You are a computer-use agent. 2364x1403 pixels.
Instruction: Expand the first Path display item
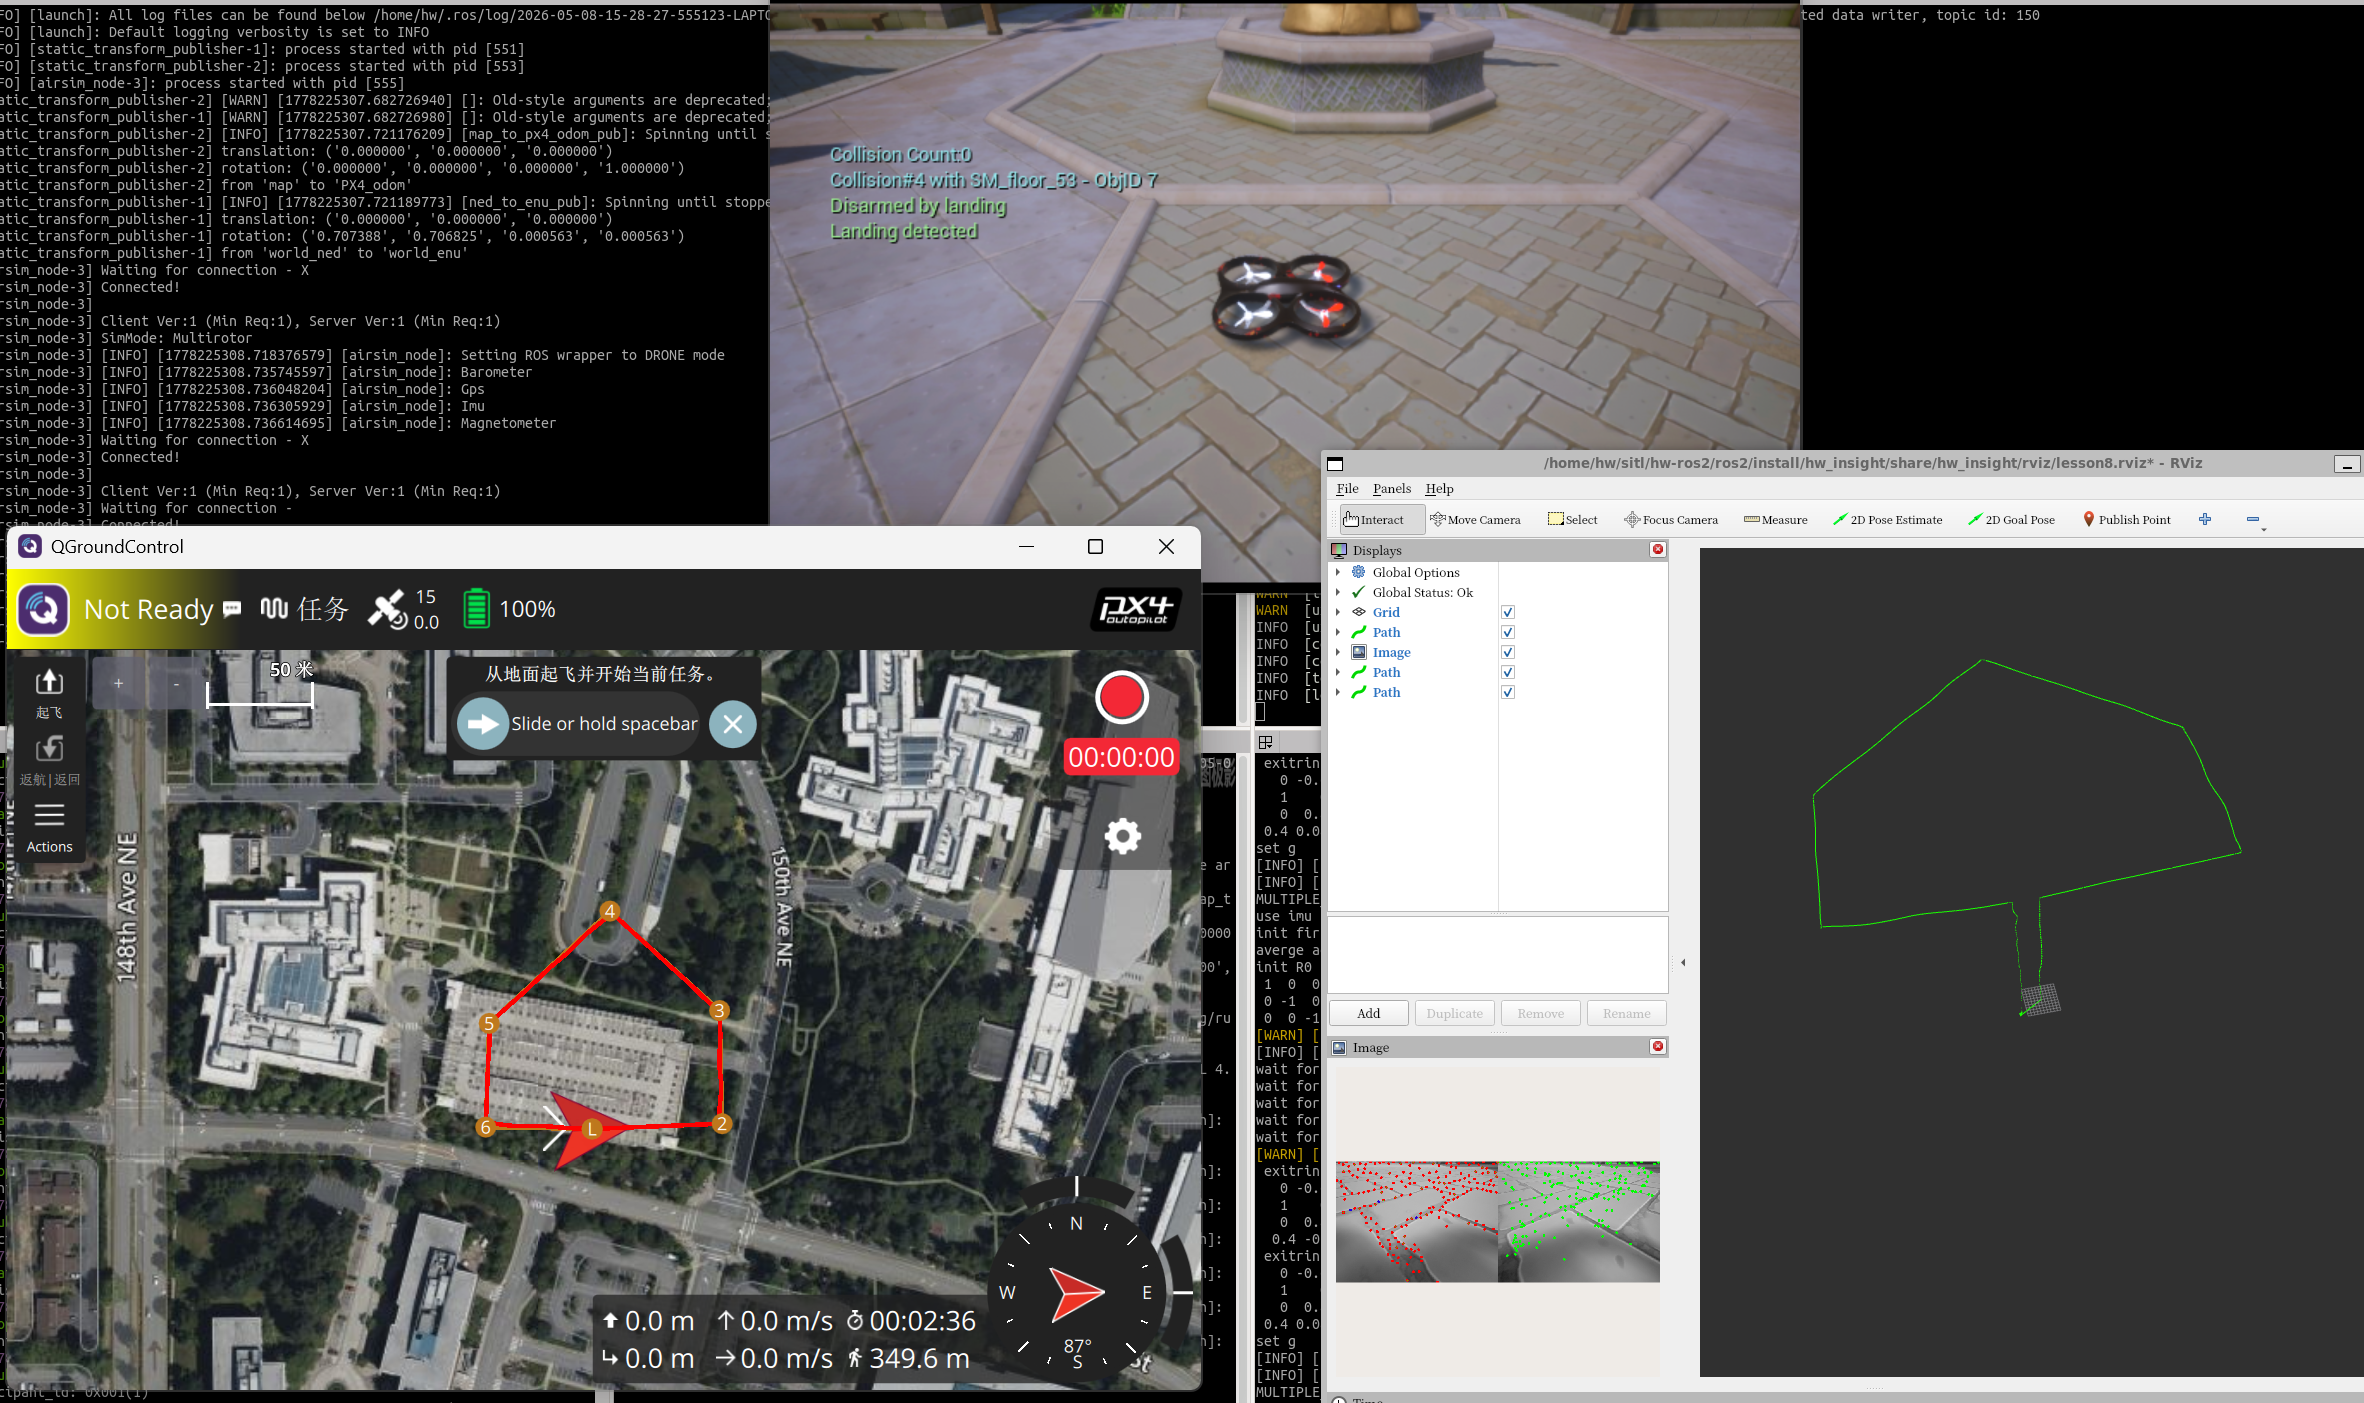click(1338, 632)
